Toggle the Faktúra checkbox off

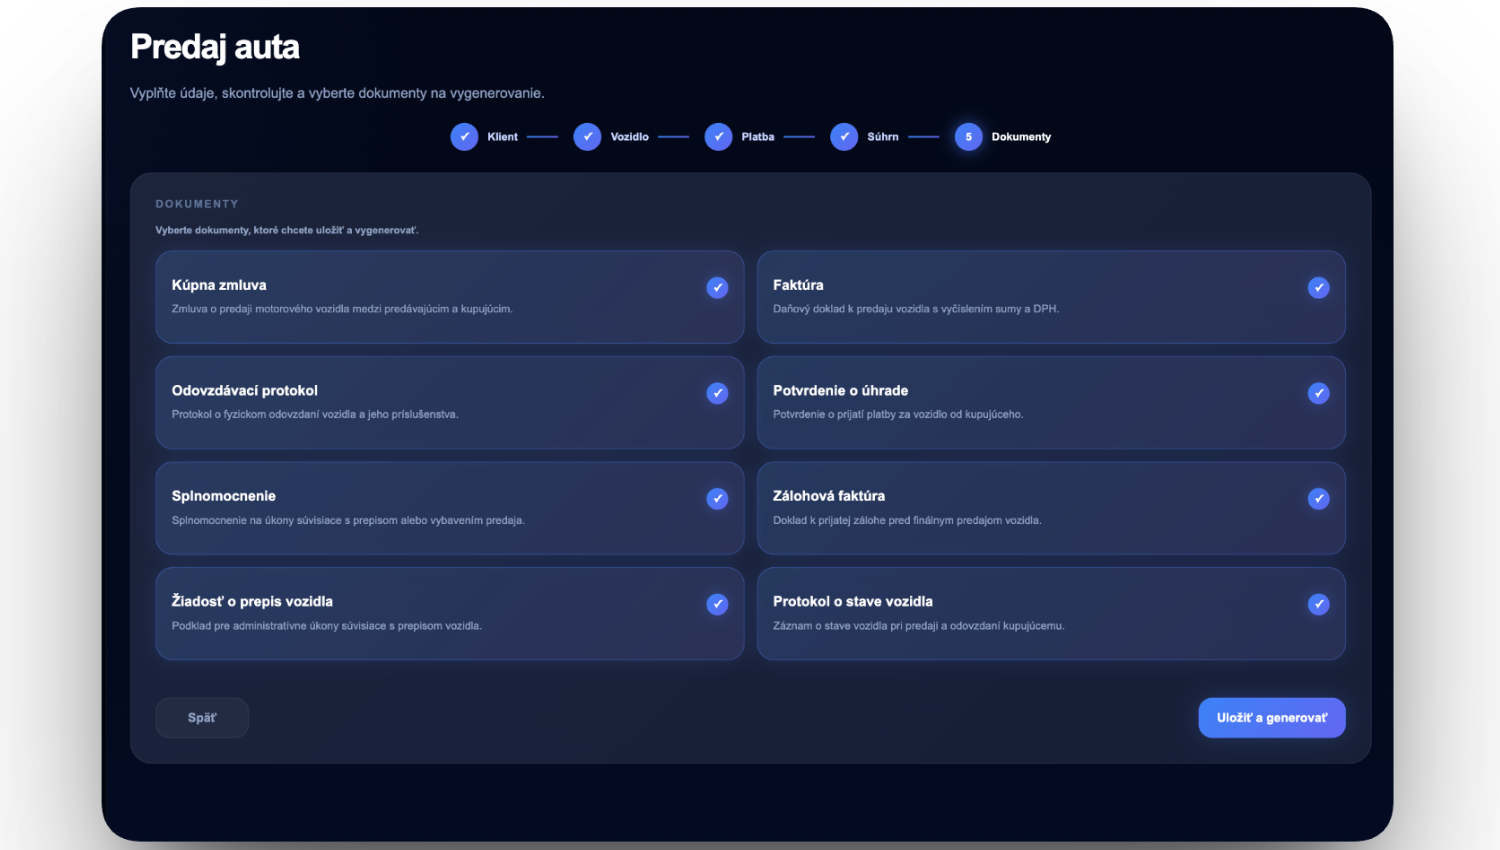pos(1318,288)
